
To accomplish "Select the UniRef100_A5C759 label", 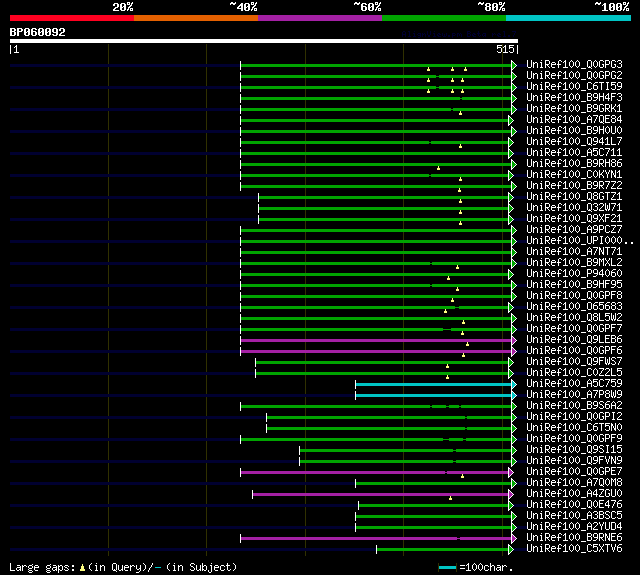I will 574,384.
